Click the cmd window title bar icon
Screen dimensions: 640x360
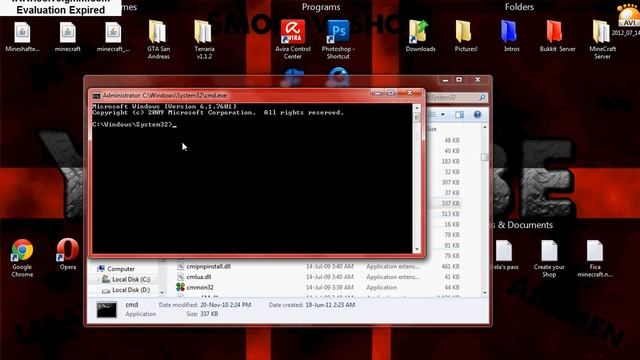coord(96,96)
